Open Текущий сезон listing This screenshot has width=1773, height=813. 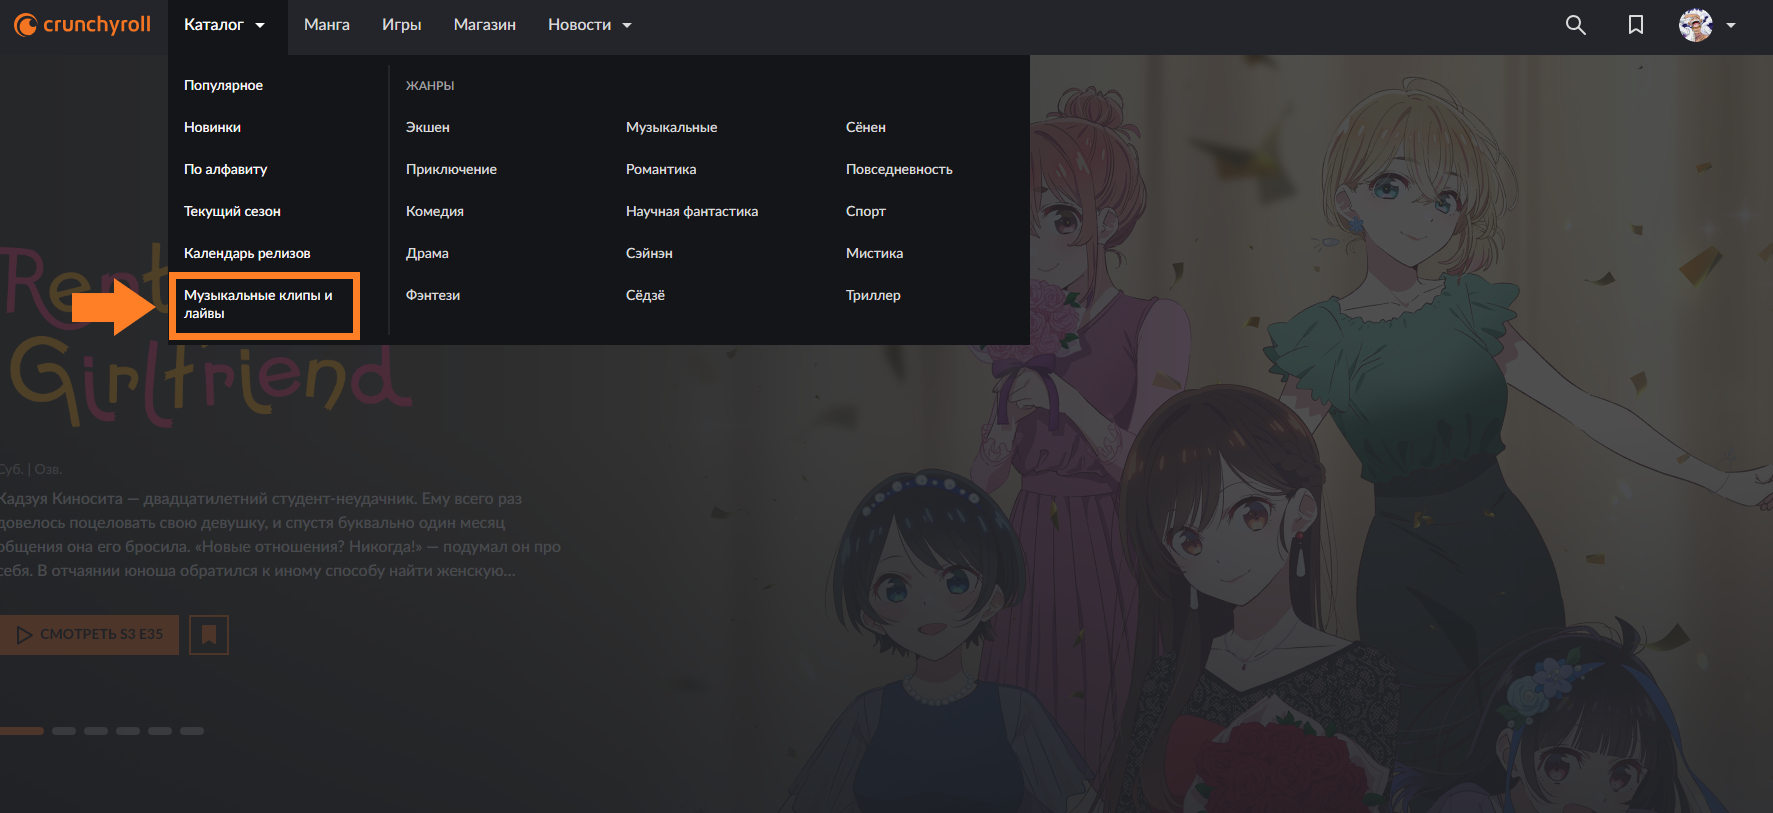232,211
